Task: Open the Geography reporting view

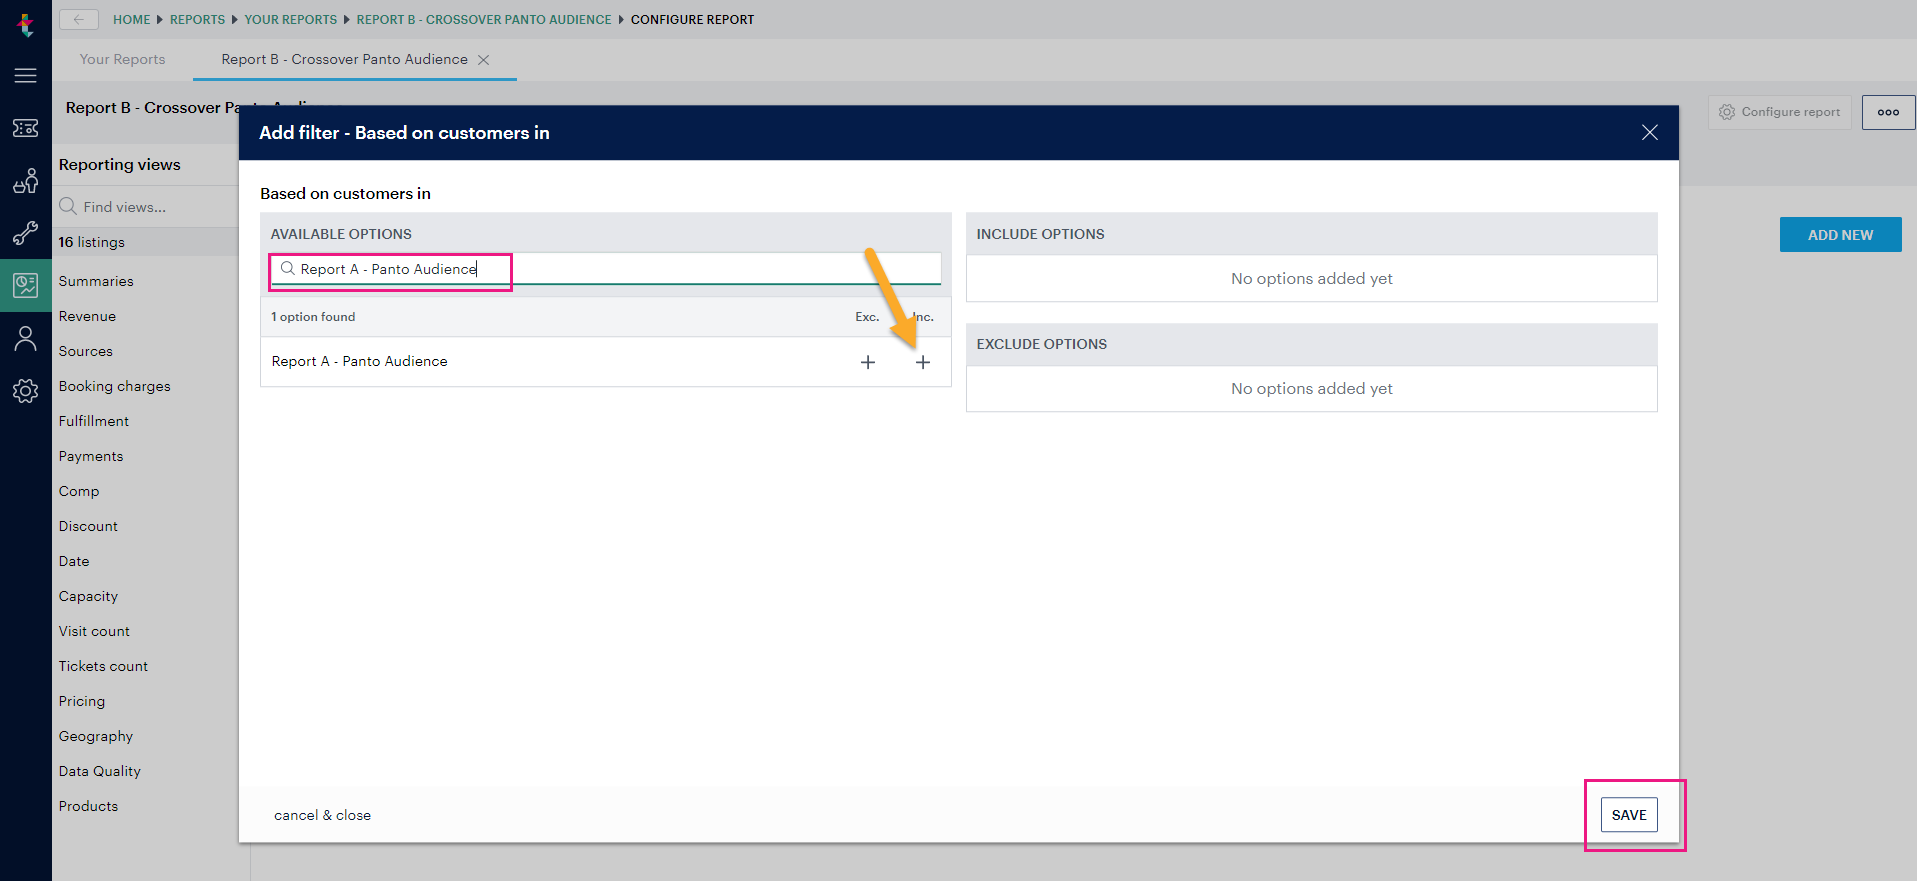Action: pos(95,736)
